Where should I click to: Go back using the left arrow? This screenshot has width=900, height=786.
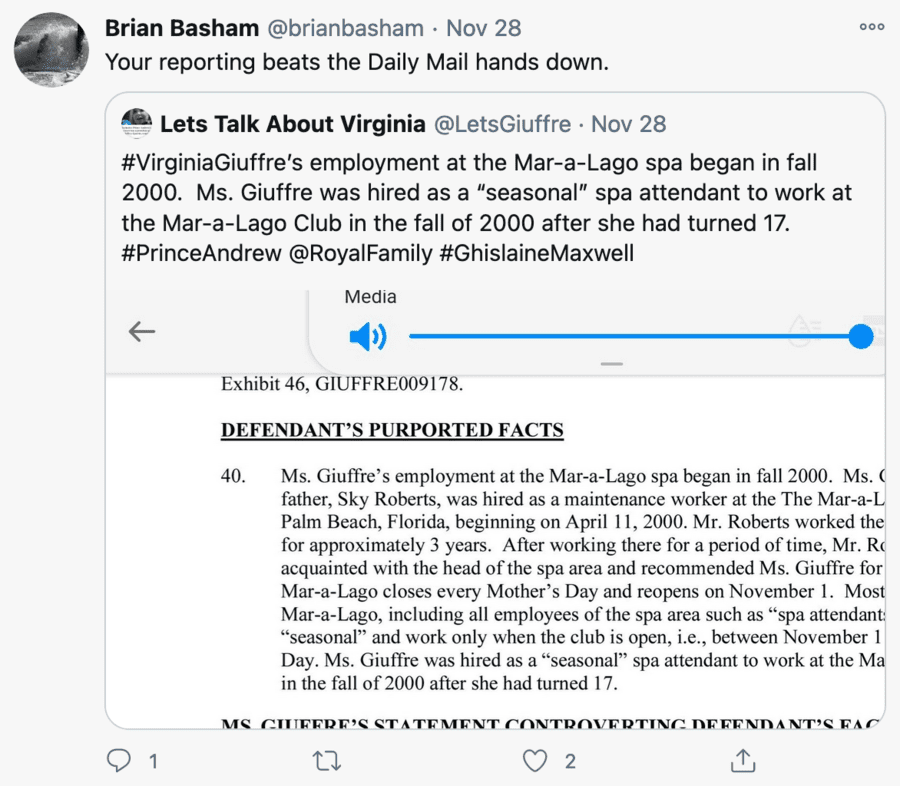tap(142, 332)
